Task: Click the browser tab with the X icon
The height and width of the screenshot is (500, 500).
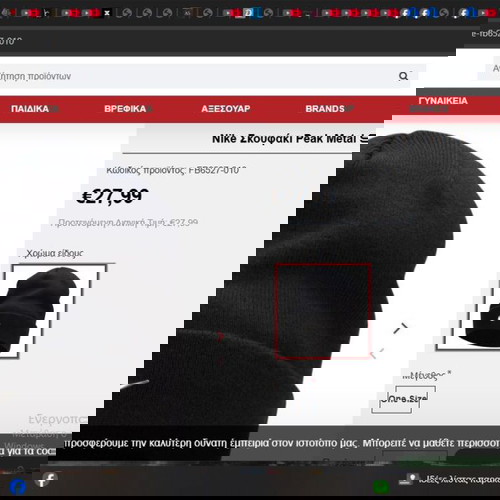Action: [107, 13]
